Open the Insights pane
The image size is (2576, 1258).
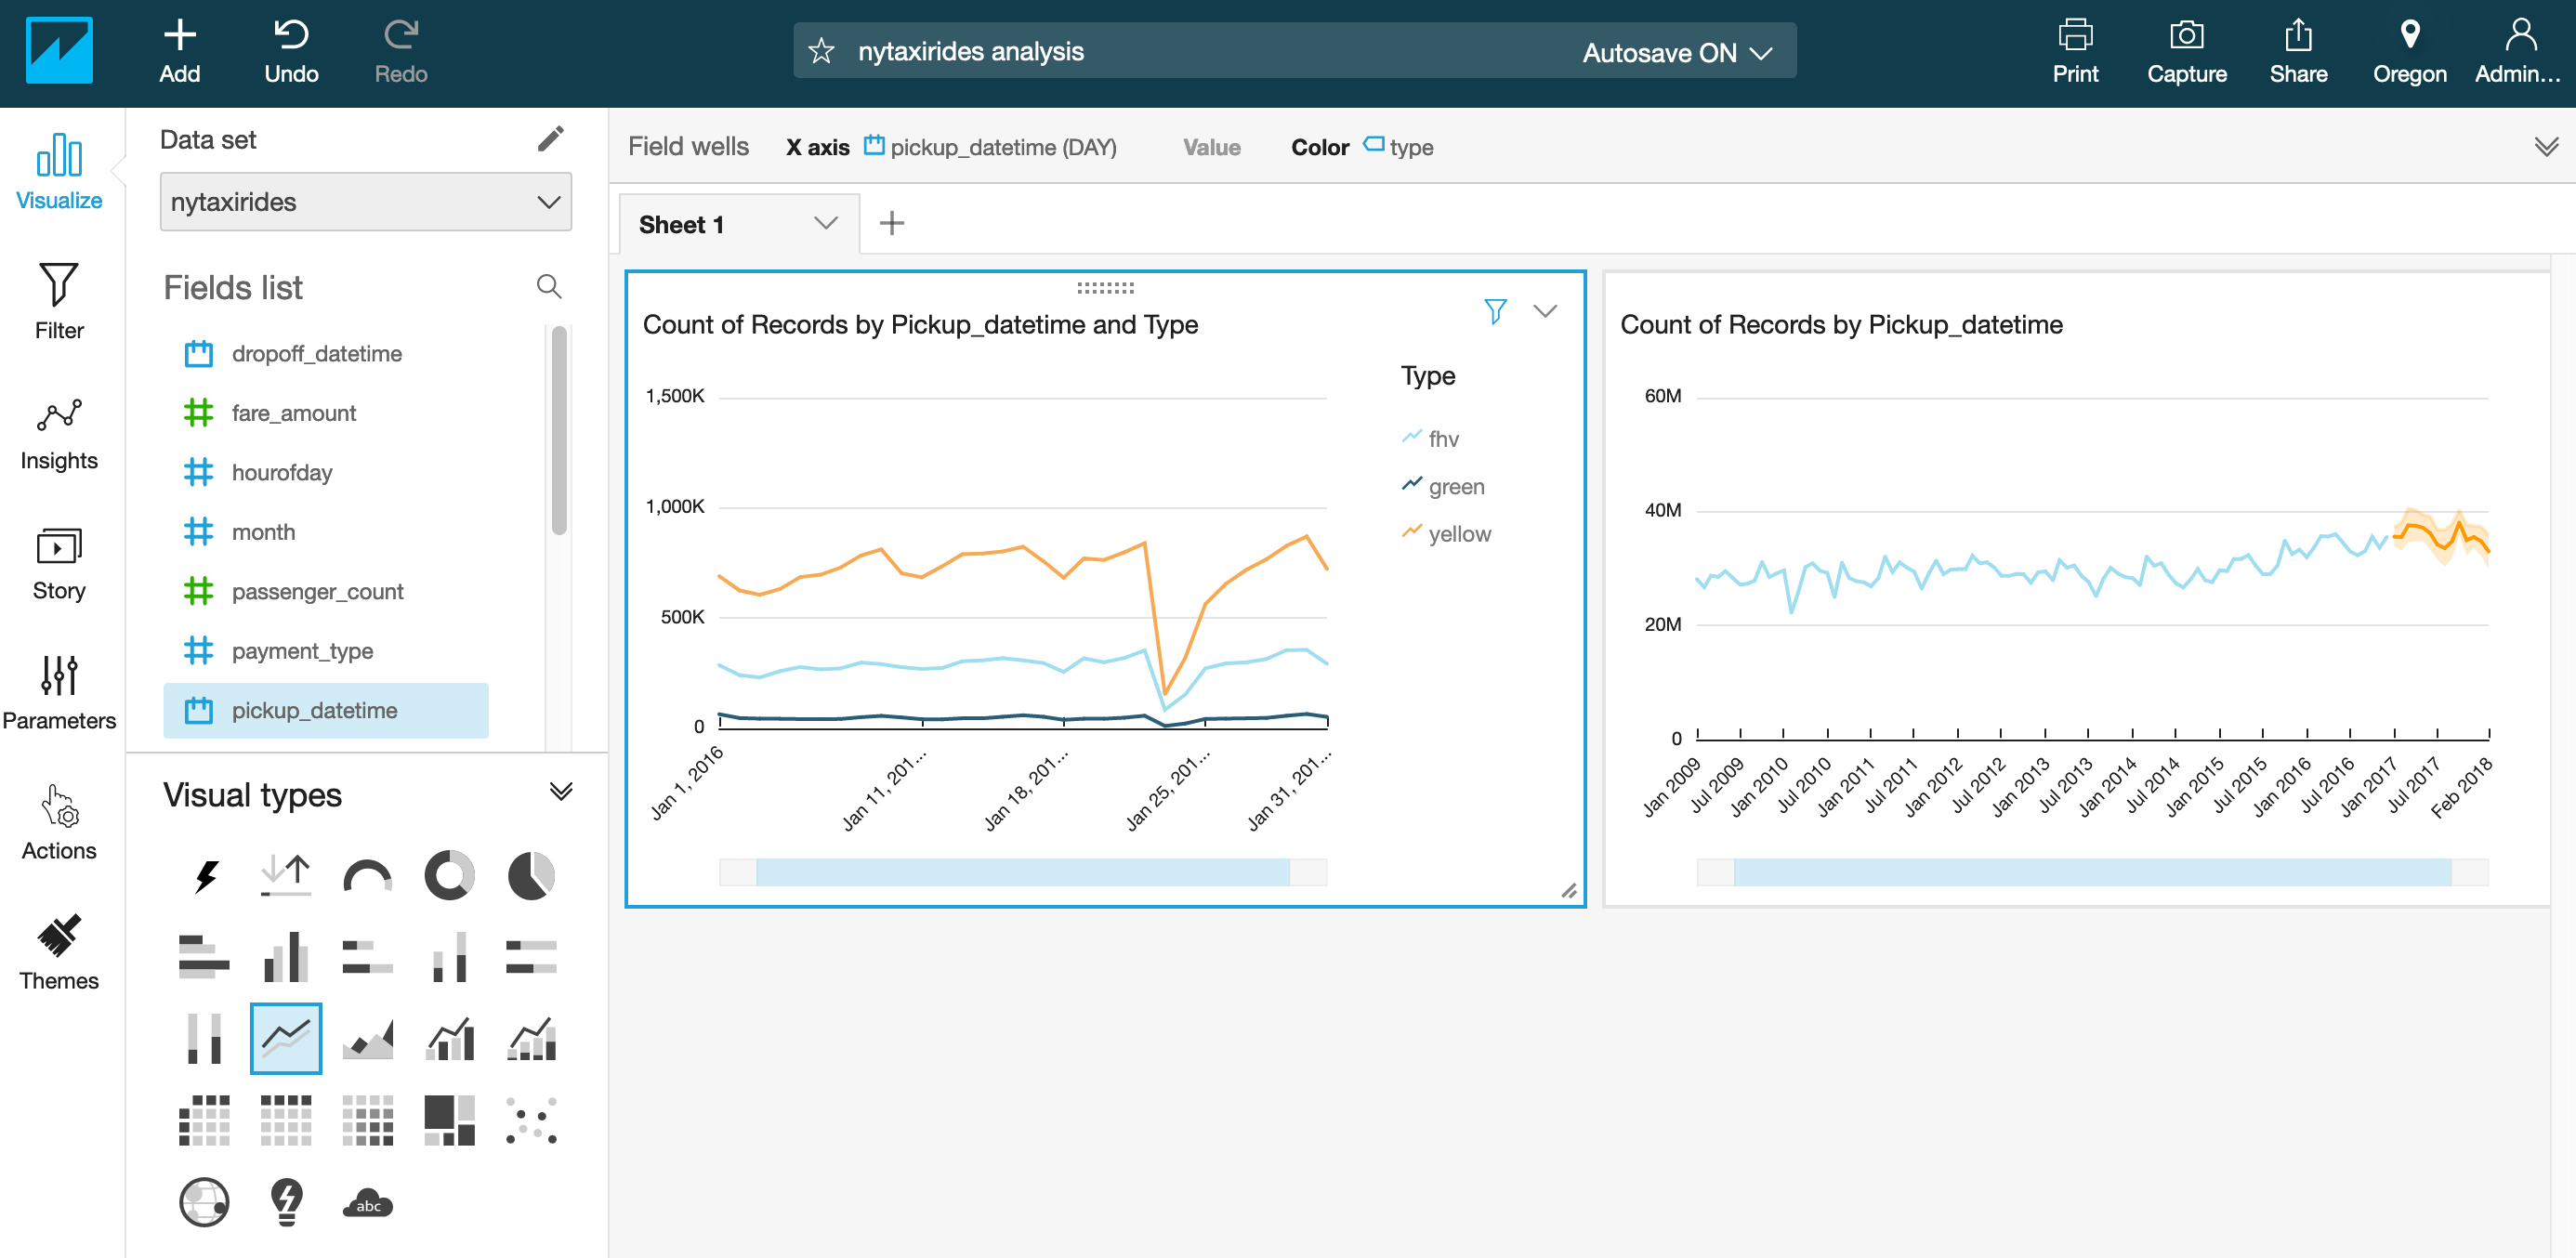[x=59, y=432]
